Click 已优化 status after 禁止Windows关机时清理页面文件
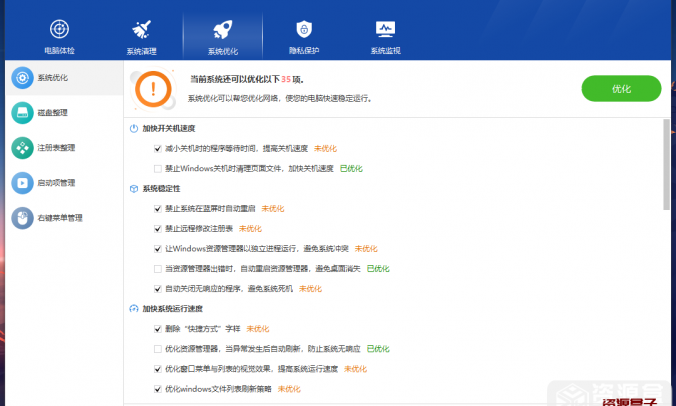676x406 pixels. [351, 169]
